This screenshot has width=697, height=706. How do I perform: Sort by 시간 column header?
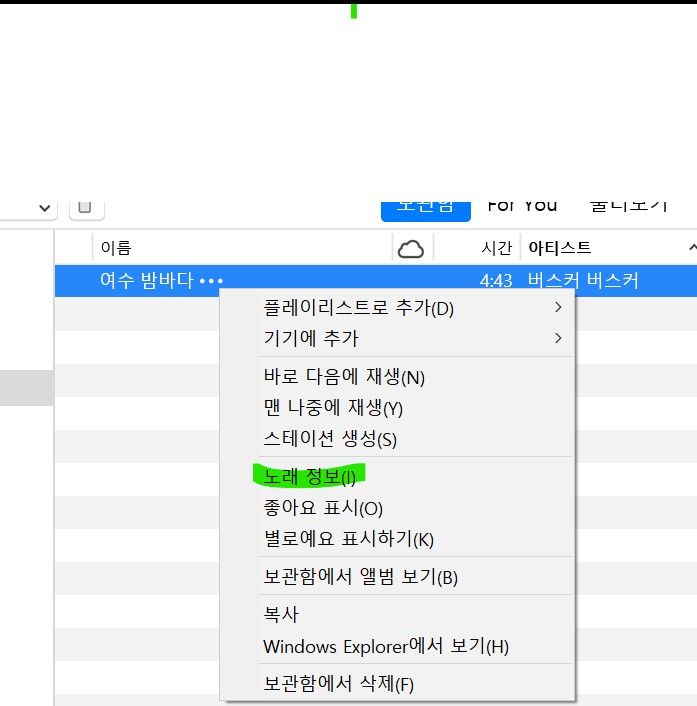coord(497,248)
